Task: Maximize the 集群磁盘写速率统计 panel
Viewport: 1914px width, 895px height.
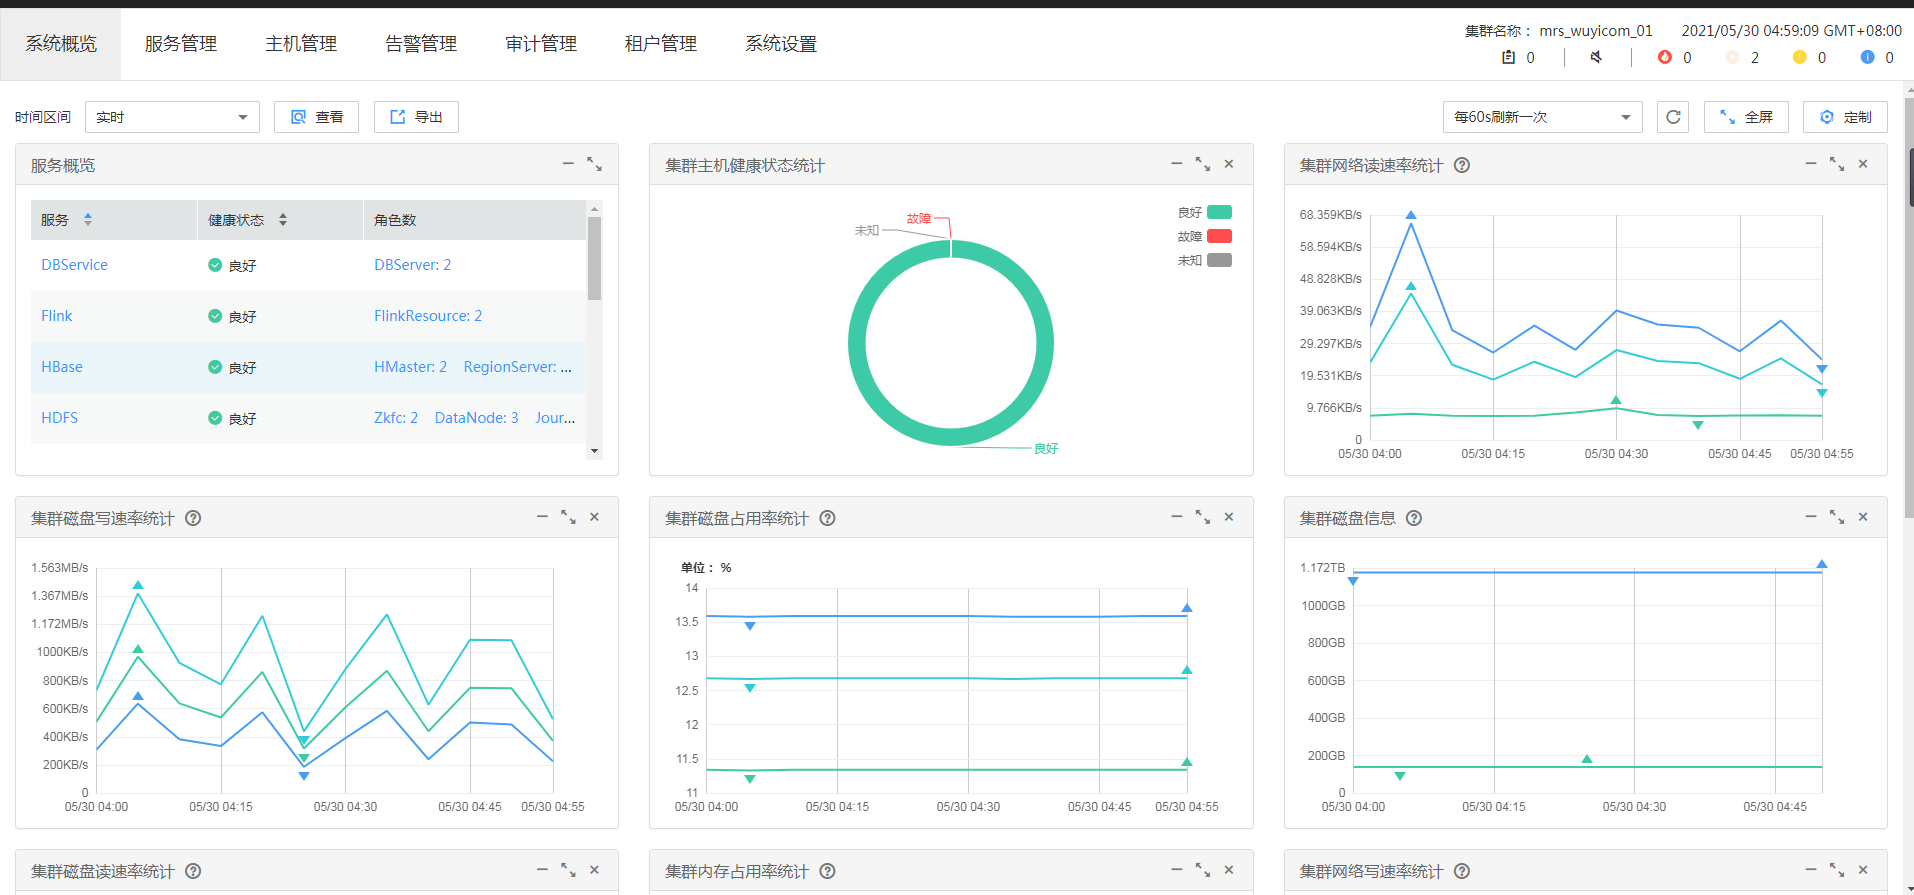Action: point(568,517)
